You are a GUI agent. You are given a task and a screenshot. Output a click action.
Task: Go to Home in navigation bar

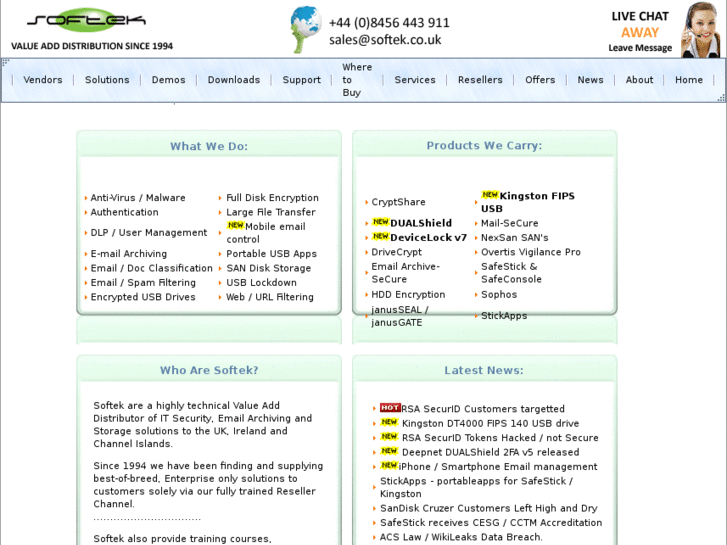[689, 80]
